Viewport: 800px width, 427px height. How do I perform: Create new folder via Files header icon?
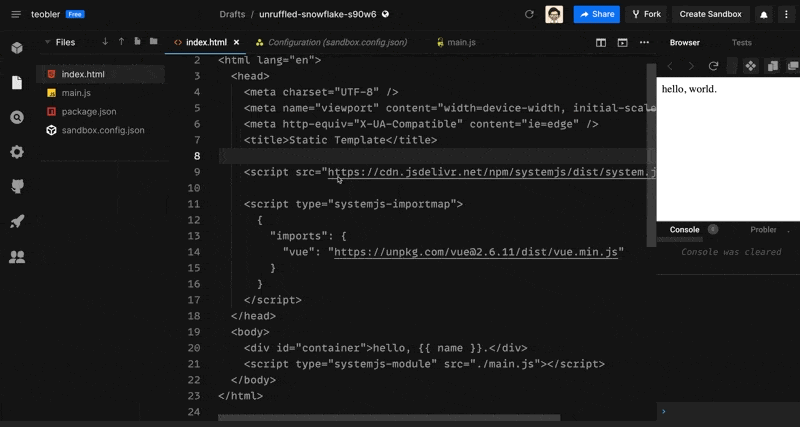pos(154,42)
